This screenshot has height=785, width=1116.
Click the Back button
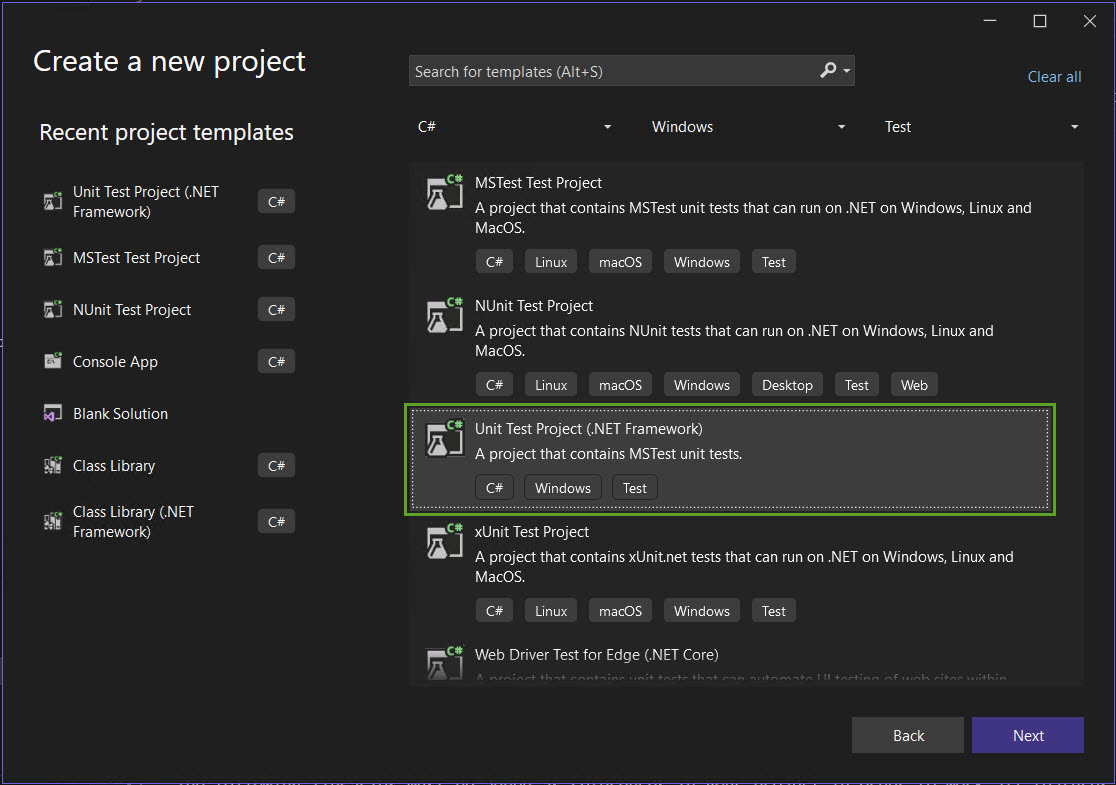(x=907, y=735)
